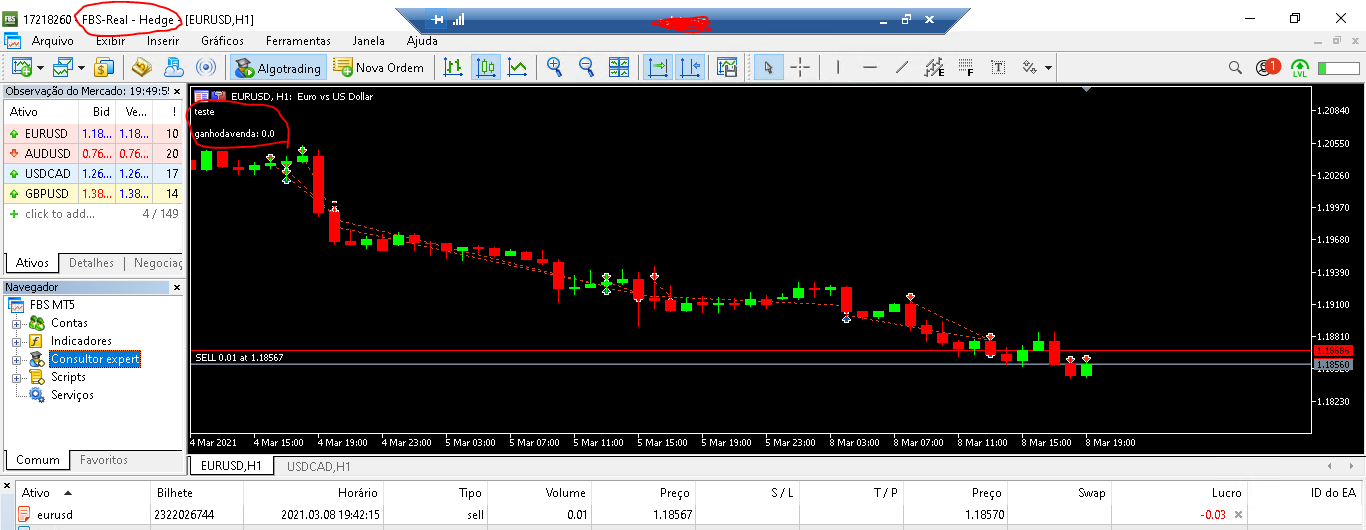Switch to the USDCAD,H1 chart tab
1366x530 pixels.
[x=319, y=466]
